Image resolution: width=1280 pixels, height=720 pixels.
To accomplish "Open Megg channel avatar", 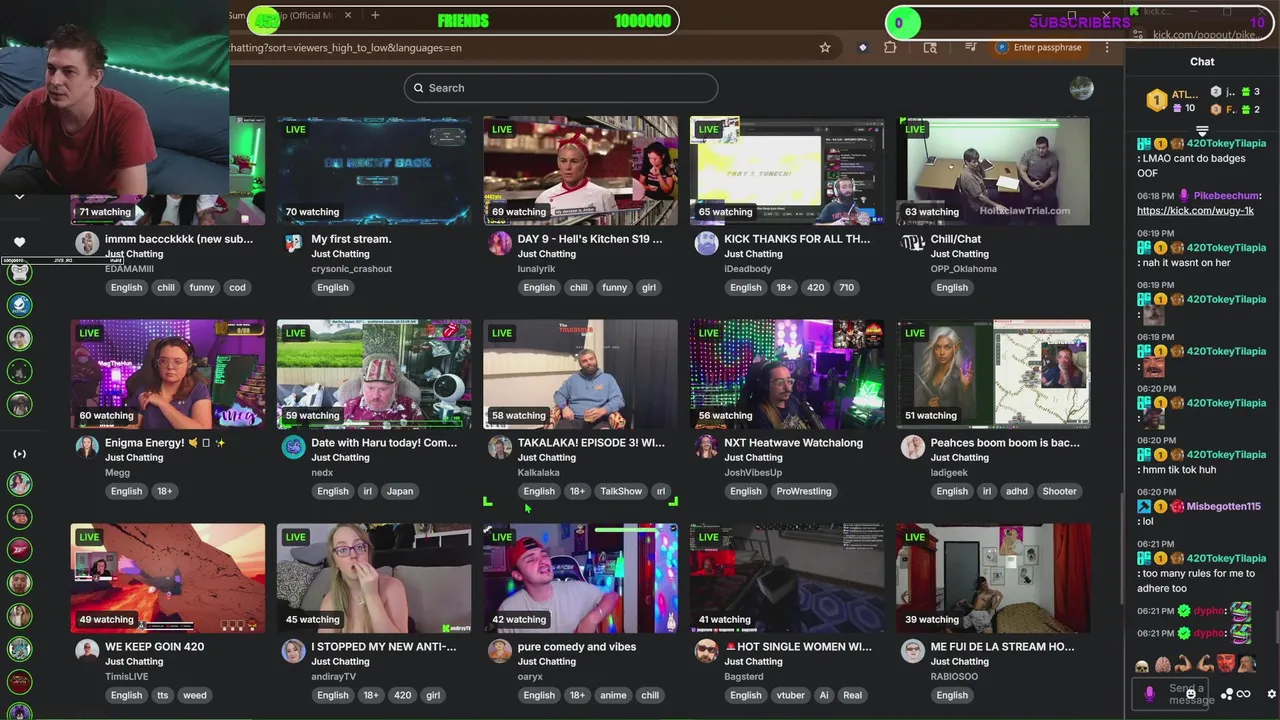I will (x=88, y=447).
